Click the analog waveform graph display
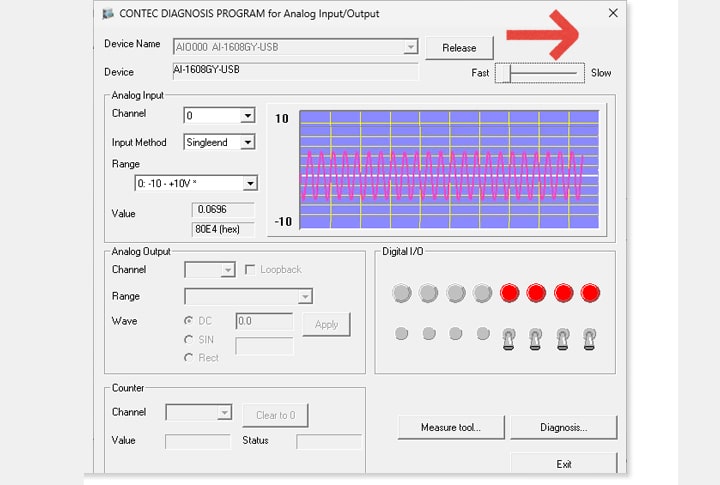 point(449,169)
